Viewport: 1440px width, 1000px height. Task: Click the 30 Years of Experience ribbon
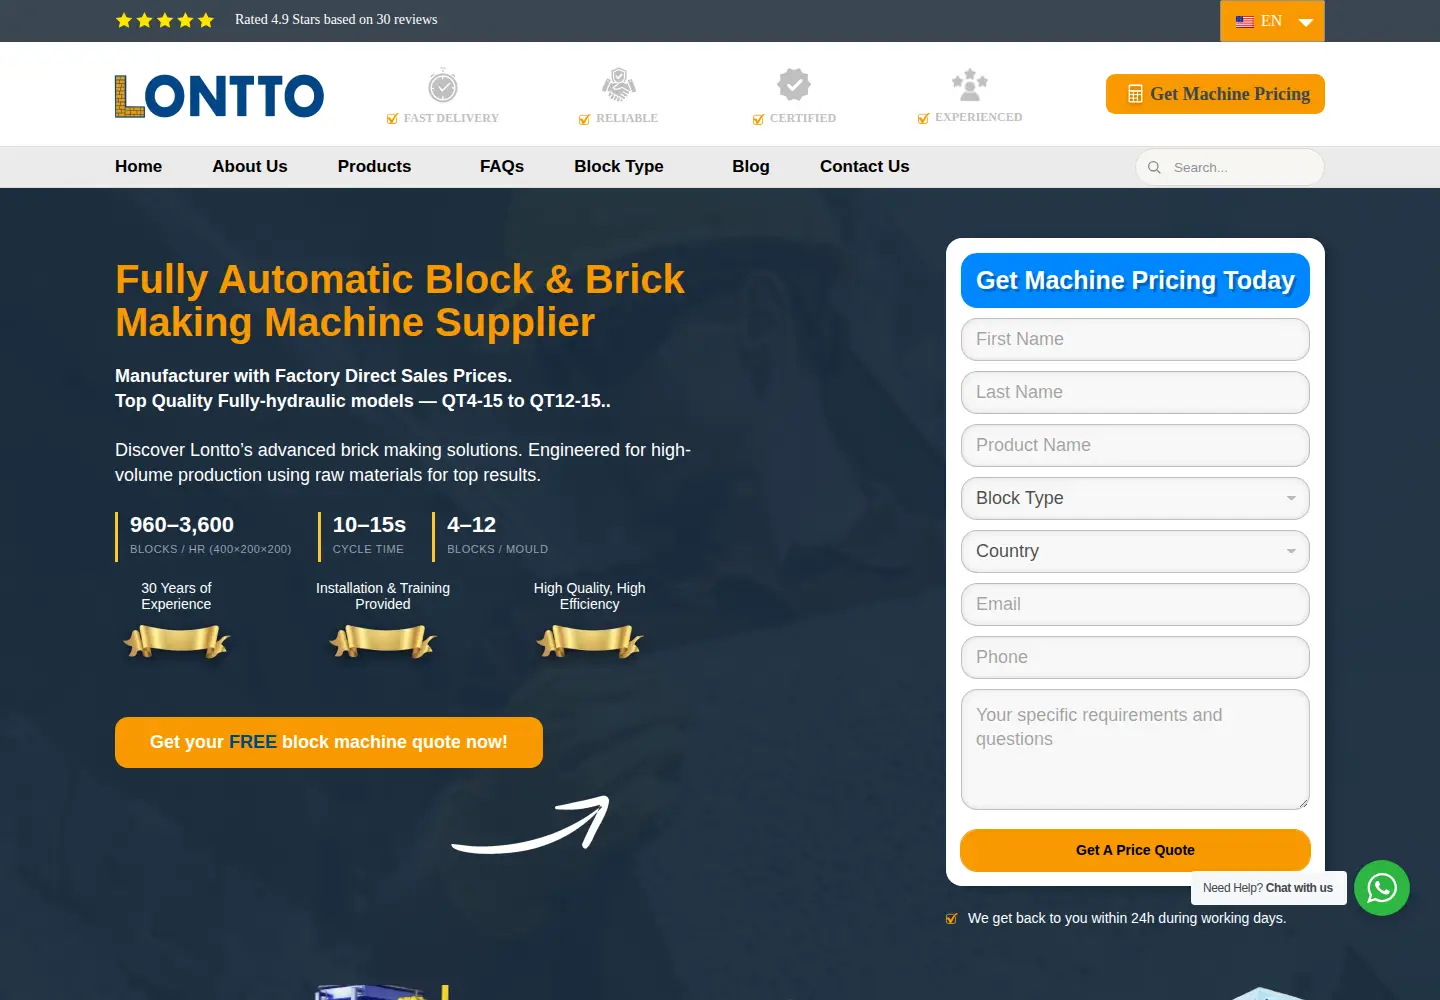pos(176,641)
